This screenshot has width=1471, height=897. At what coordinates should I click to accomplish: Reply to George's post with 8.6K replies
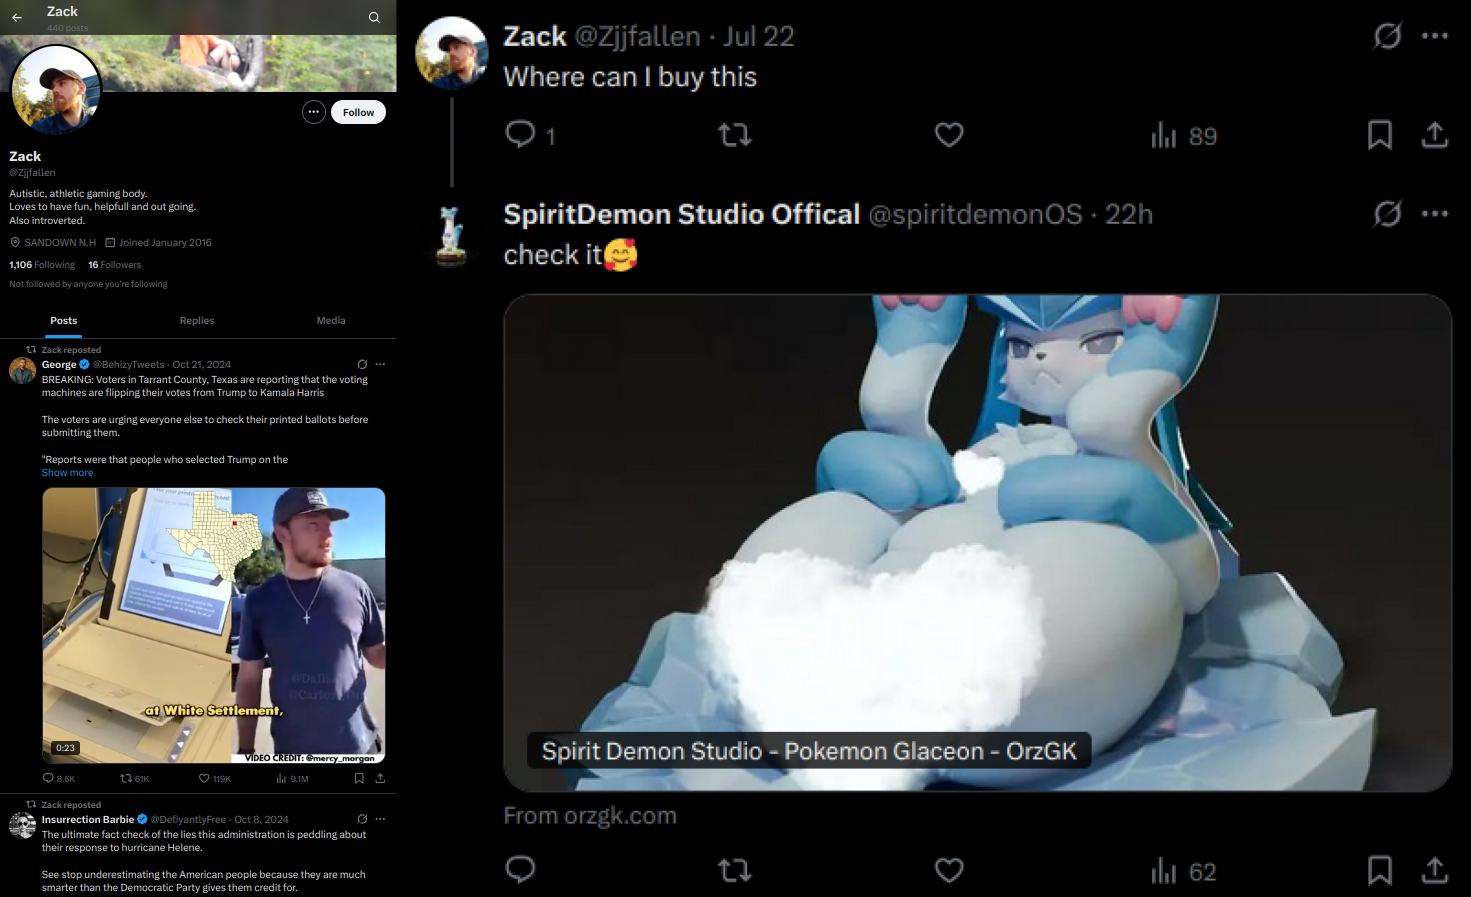(x=59, y=778)
